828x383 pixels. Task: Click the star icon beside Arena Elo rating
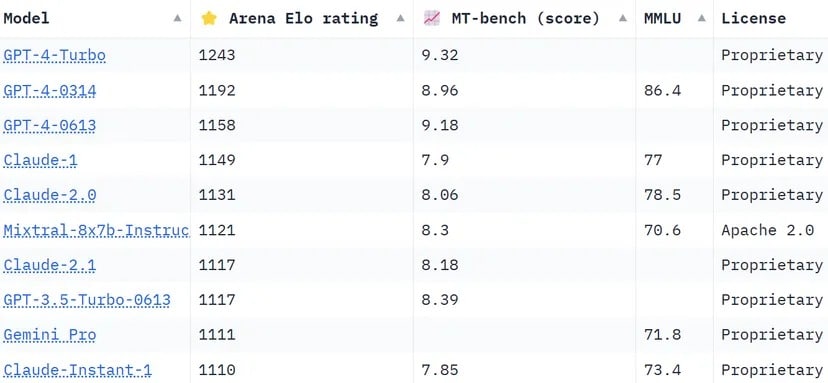(209, 18)
